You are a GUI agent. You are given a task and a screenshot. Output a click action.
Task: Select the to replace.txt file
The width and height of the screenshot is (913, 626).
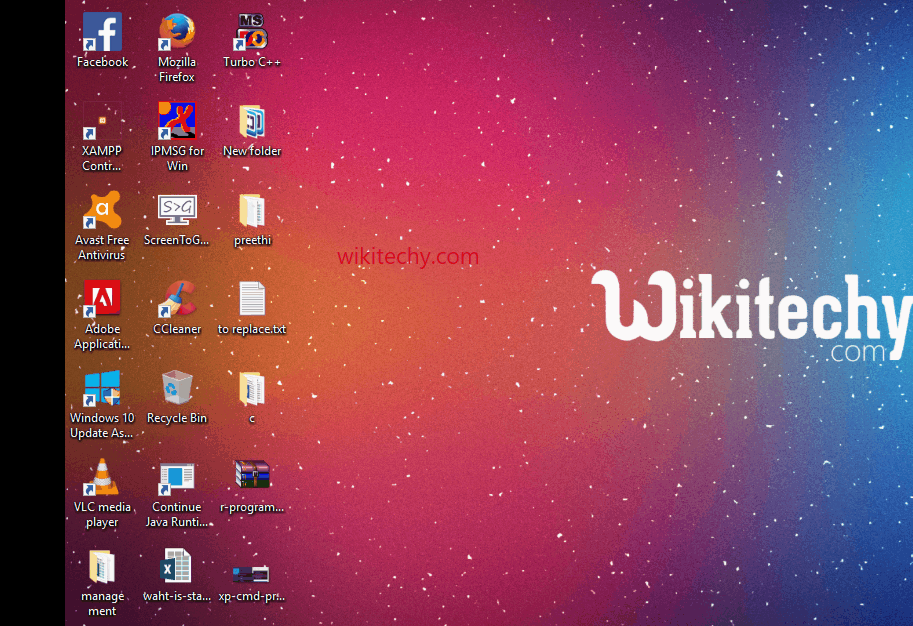[x=252, y=300]
